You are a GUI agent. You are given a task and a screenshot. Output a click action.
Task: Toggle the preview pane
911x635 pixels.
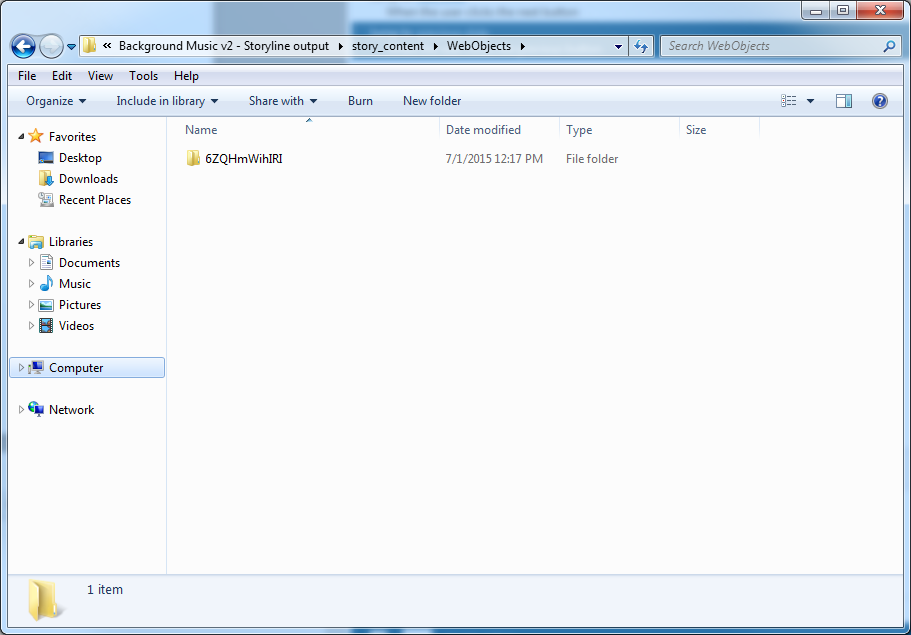point(844,101)
